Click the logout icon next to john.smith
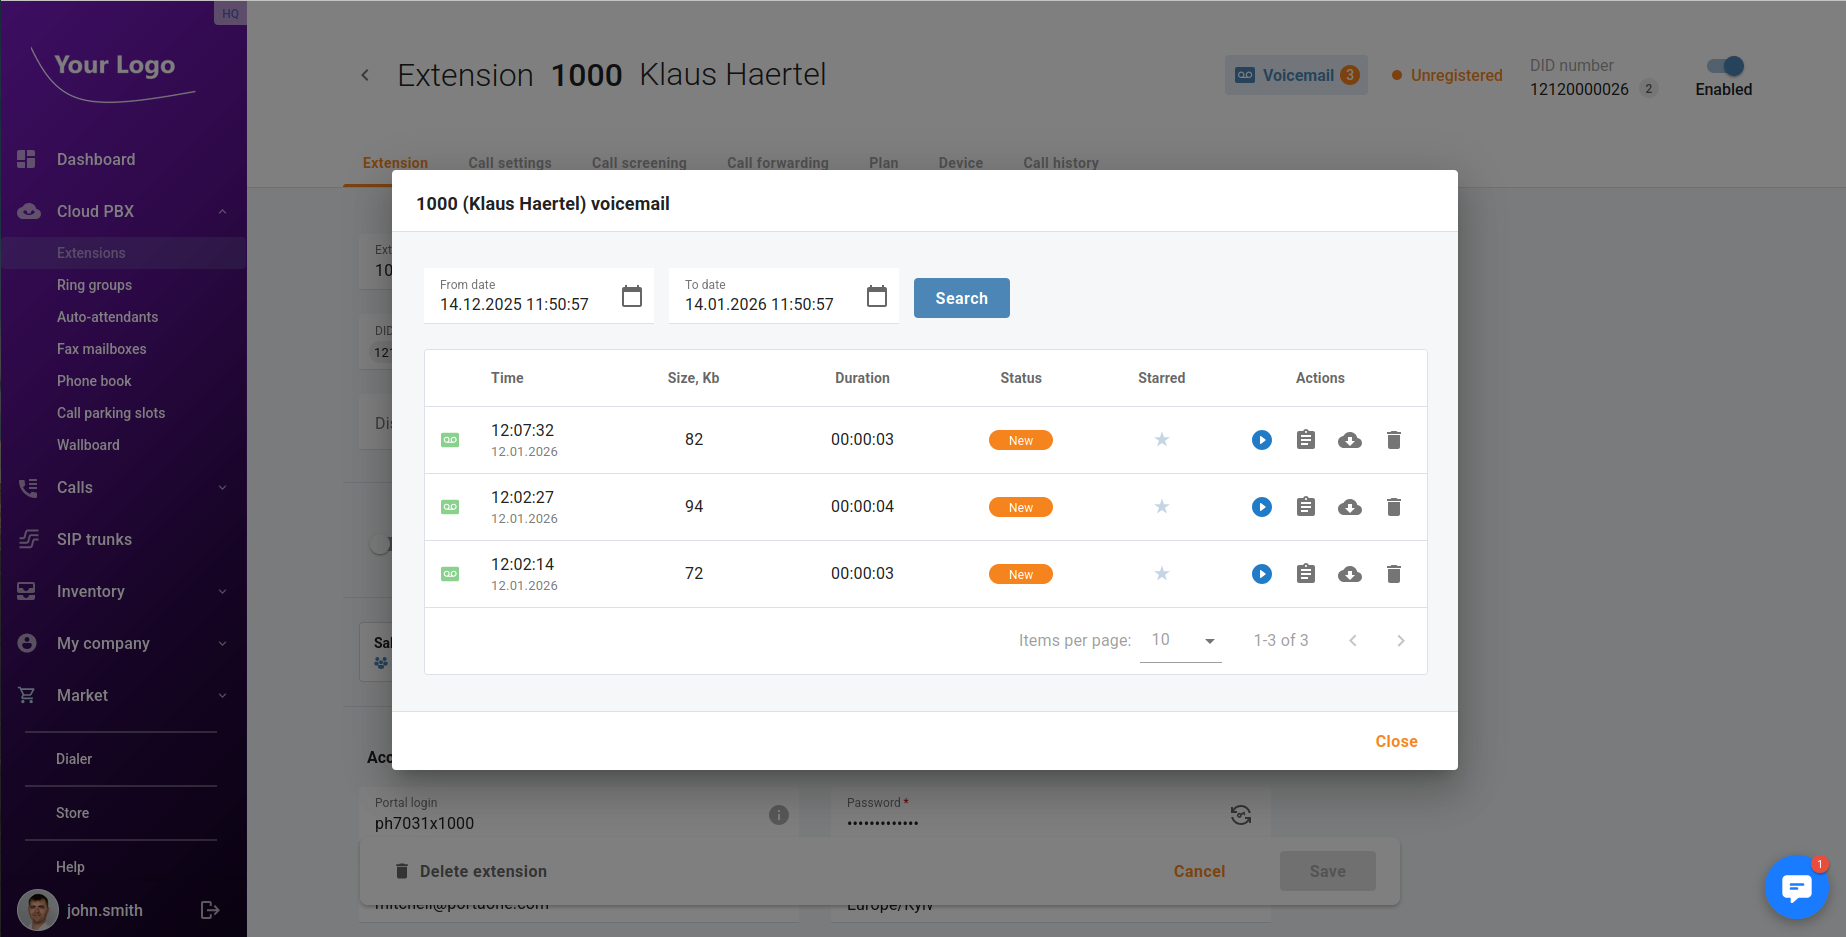The width and height of the screenshot is (1846, 937). [x=210, y=910]
